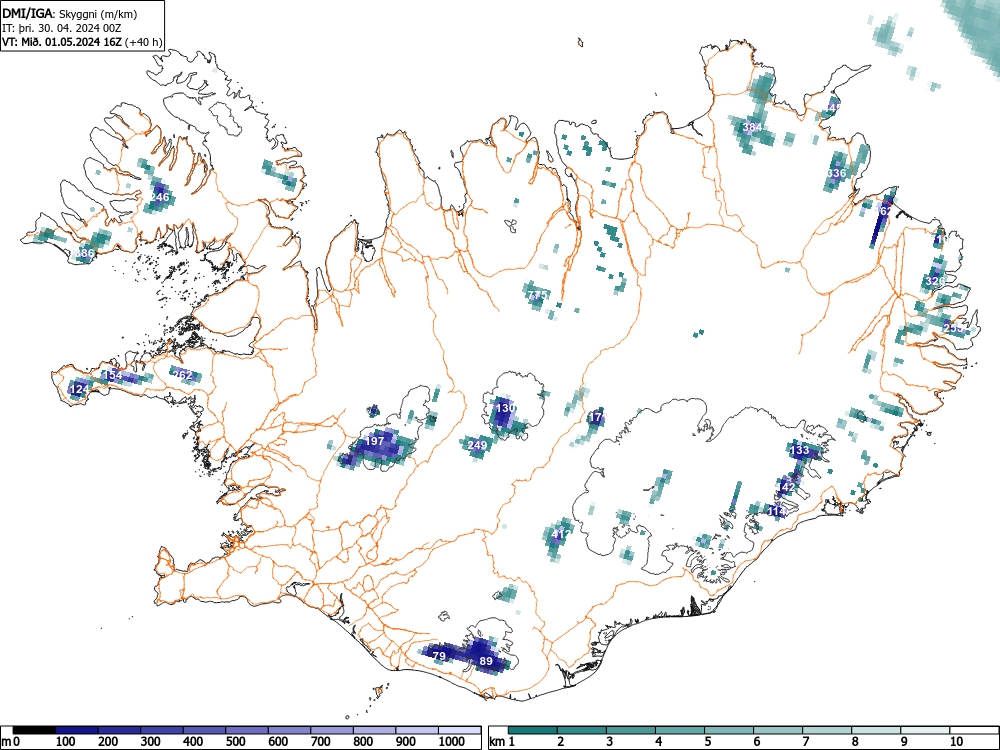Select the white 9–10 km legend swatch
Viewport: 1000px width, 750px height.
click(925, 730)
